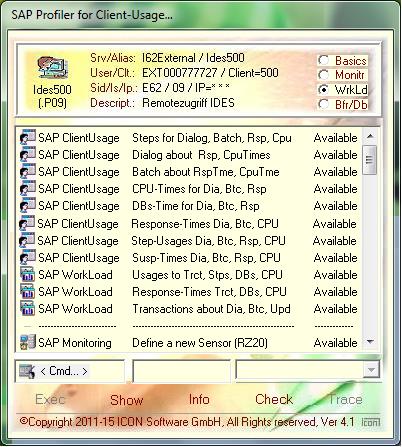Click the disabled Trace button

[345, 399]
